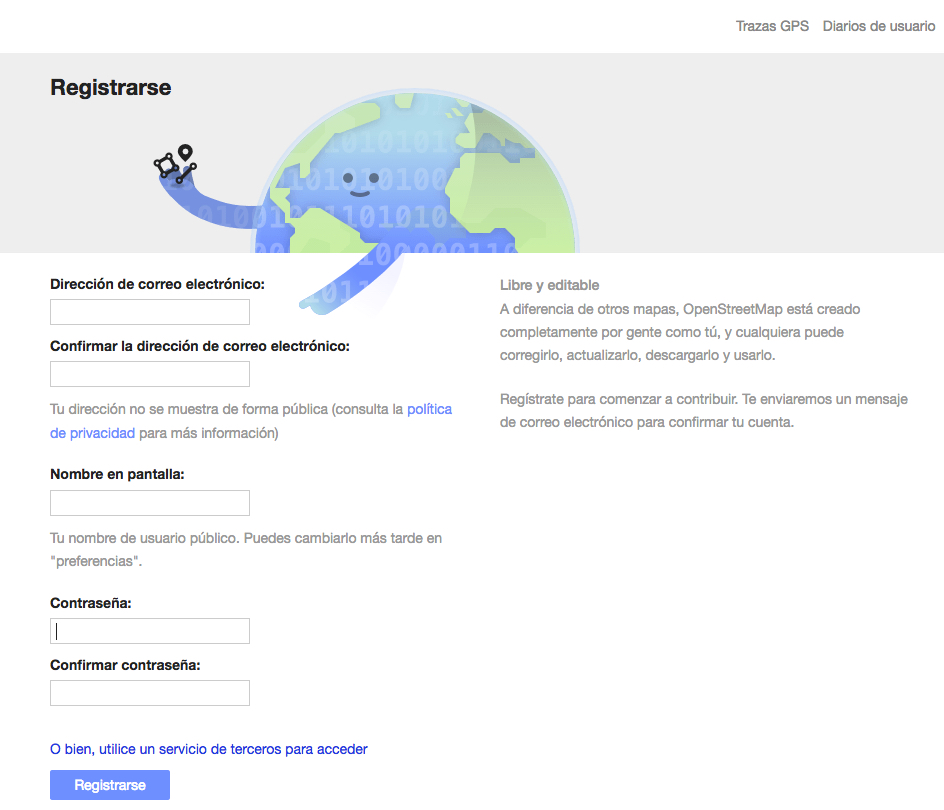Go to Diarios de usuario
944x810 pixels.
(878, 26)
